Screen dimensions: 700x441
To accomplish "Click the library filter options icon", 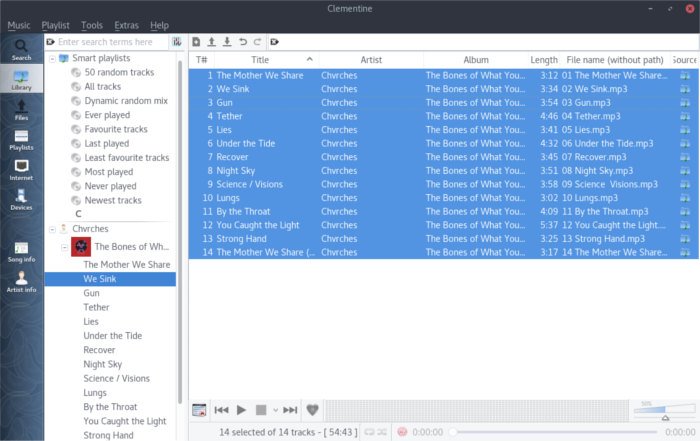I will point(177,42).
